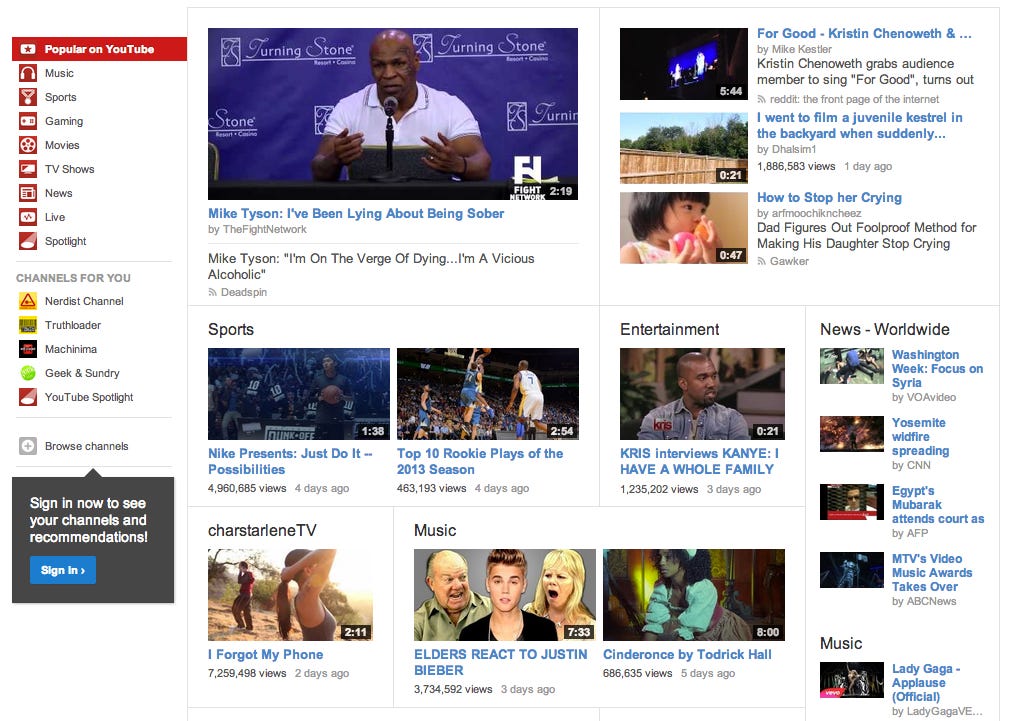Screen dimensions: 1011x721
Task: Click the Deadspin feed icon
Action: click(x=212, y=292)
